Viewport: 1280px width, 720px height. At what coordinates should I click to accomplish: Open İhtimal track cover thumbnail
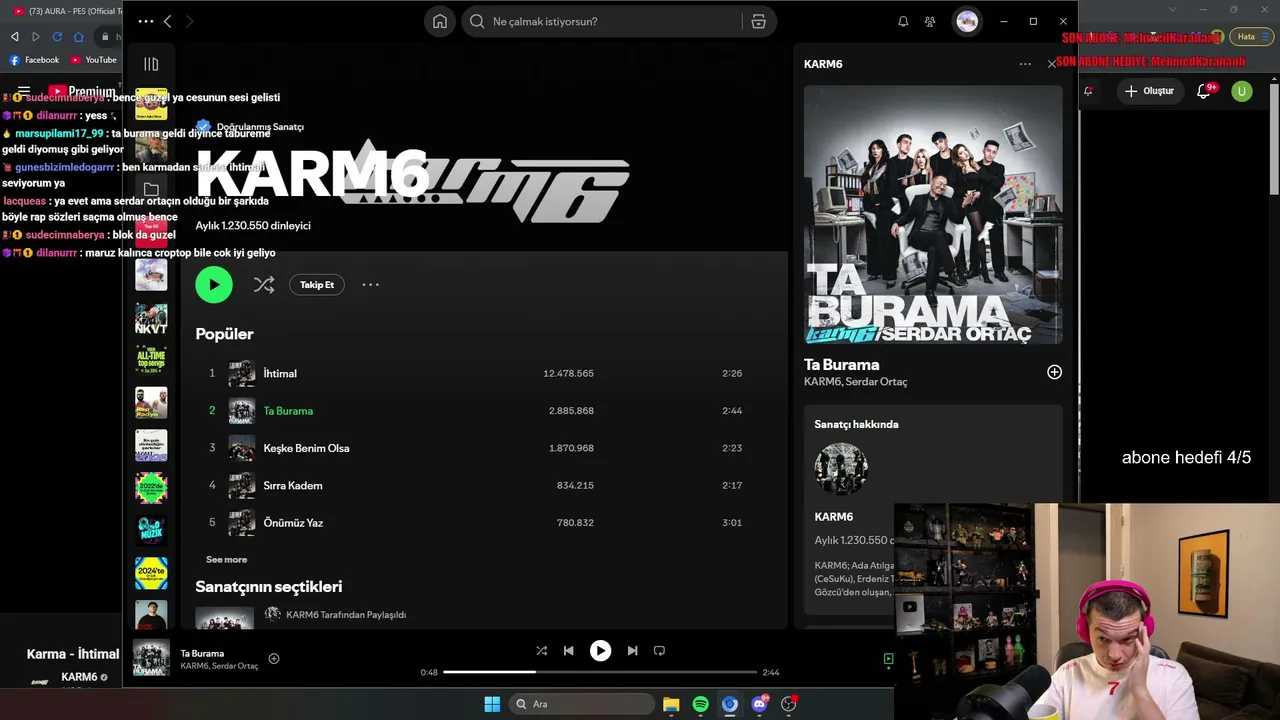pyautogui.click(x=242, y=373)
